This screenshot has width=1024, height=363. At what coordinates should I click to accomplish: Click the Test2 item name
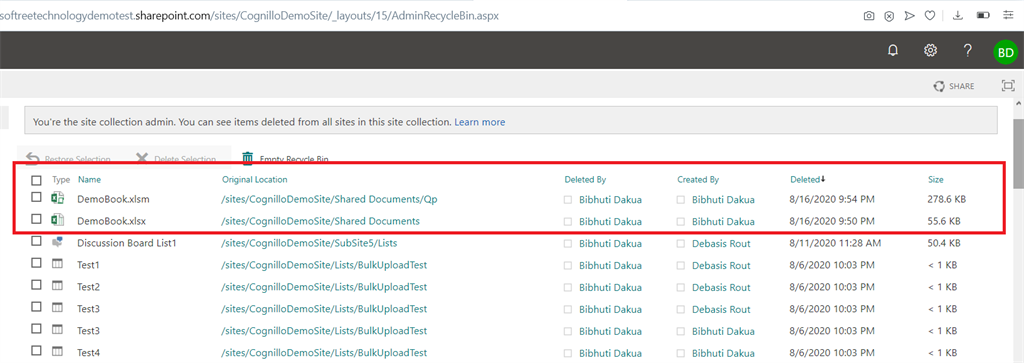(88, 287)
